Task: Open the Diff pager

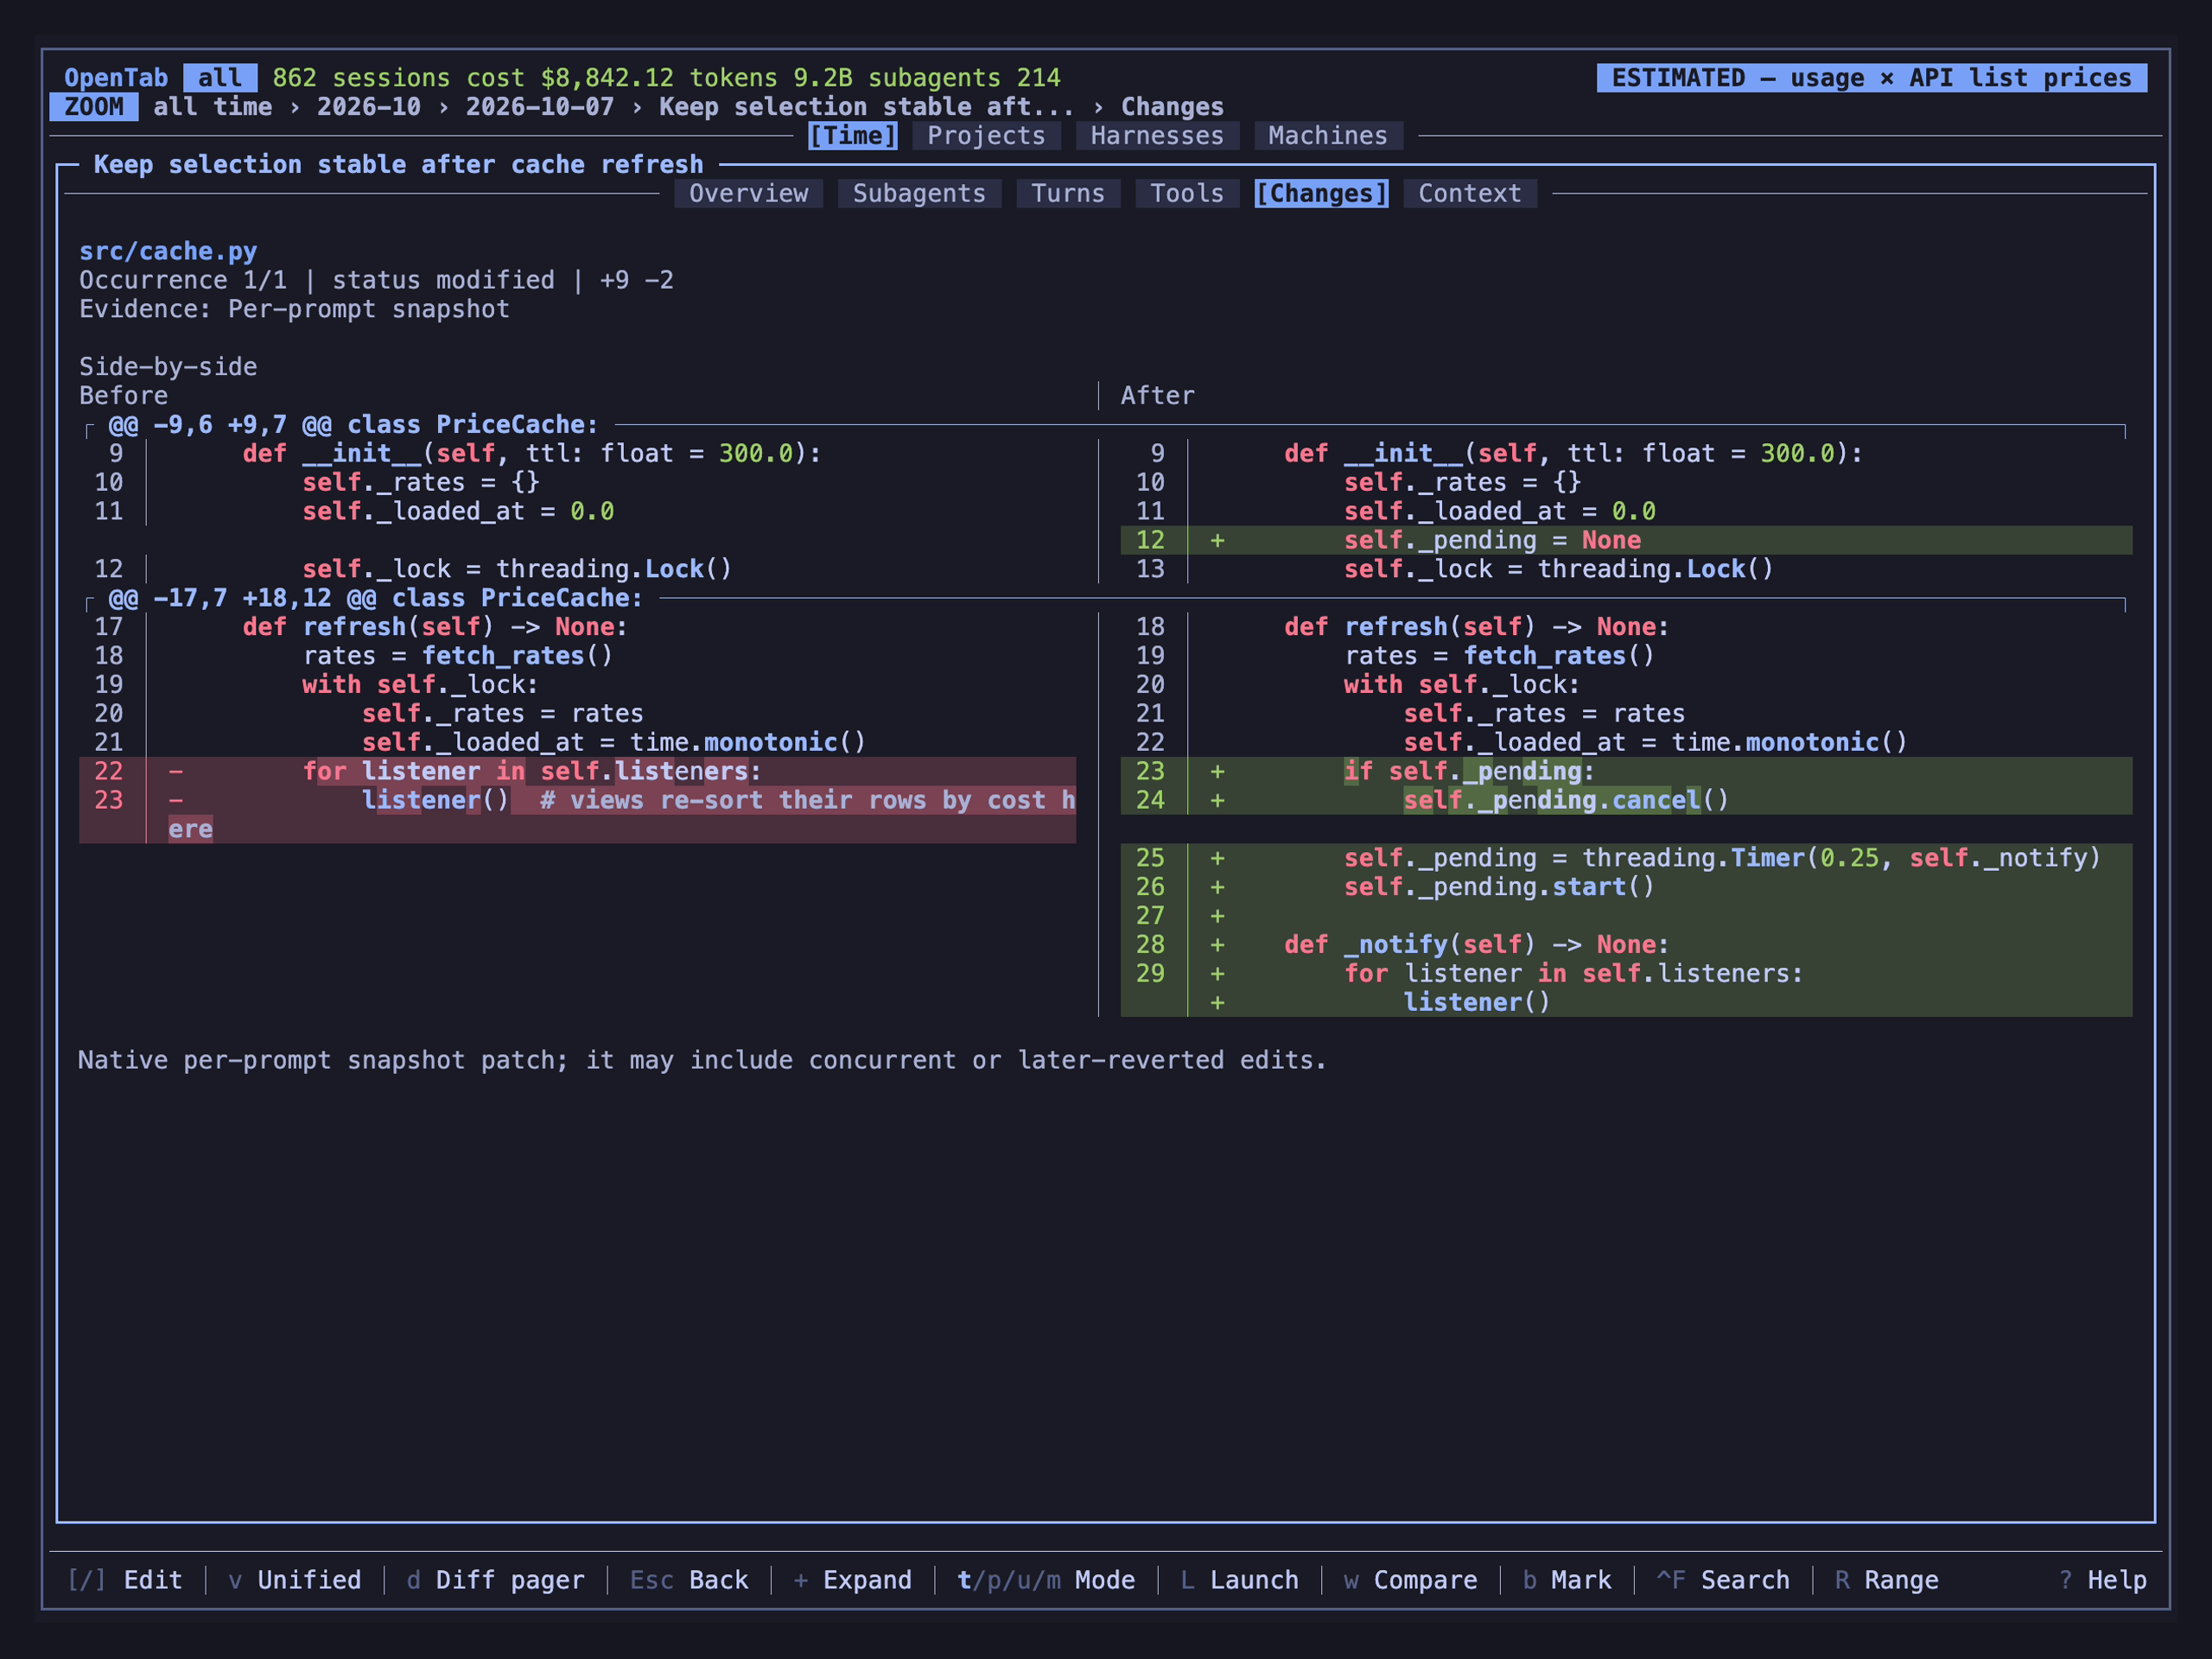Action: [495, 1580]
